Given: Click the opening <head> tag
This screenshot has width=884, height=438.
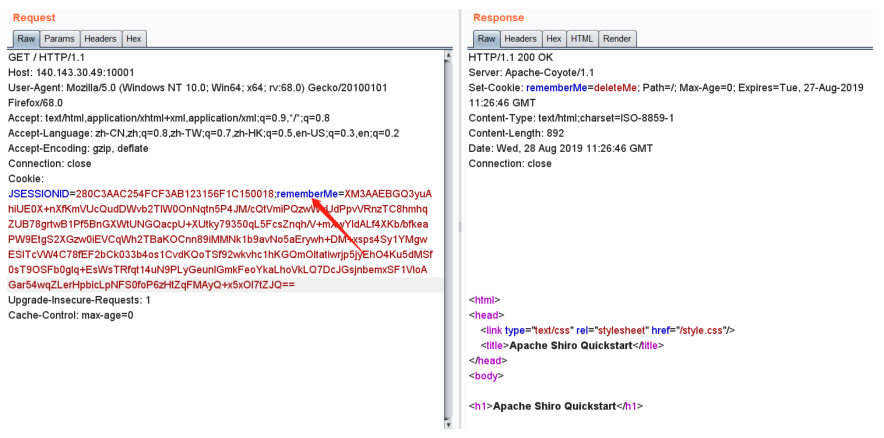Looking at the screenshot, I should [487, 315].
